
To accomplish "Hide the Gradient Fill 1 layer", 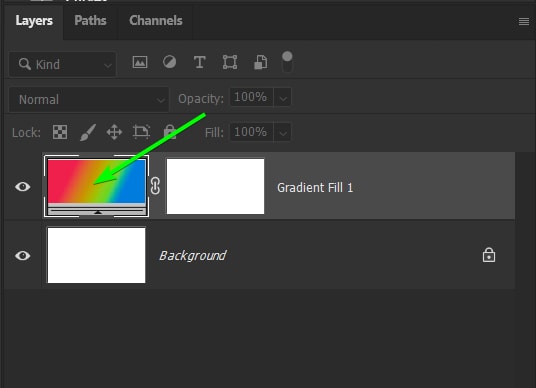I will click(x=23, y=187).
